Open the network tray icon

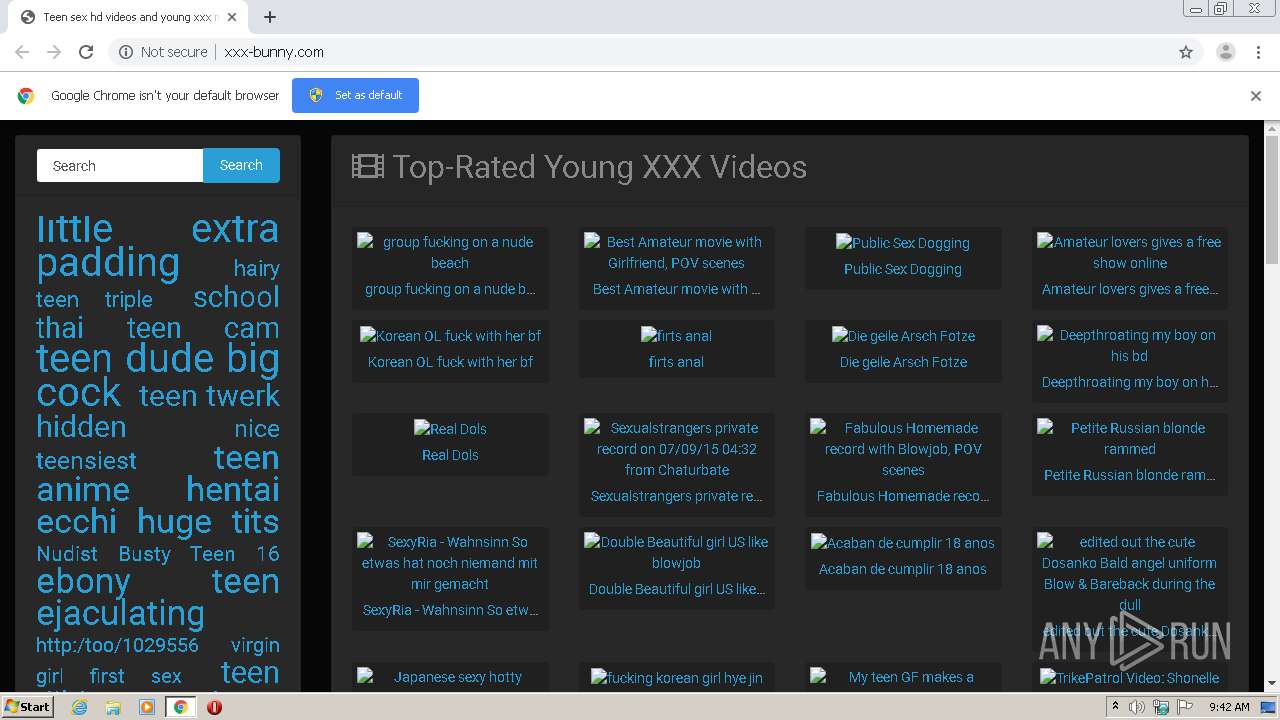1161,707
